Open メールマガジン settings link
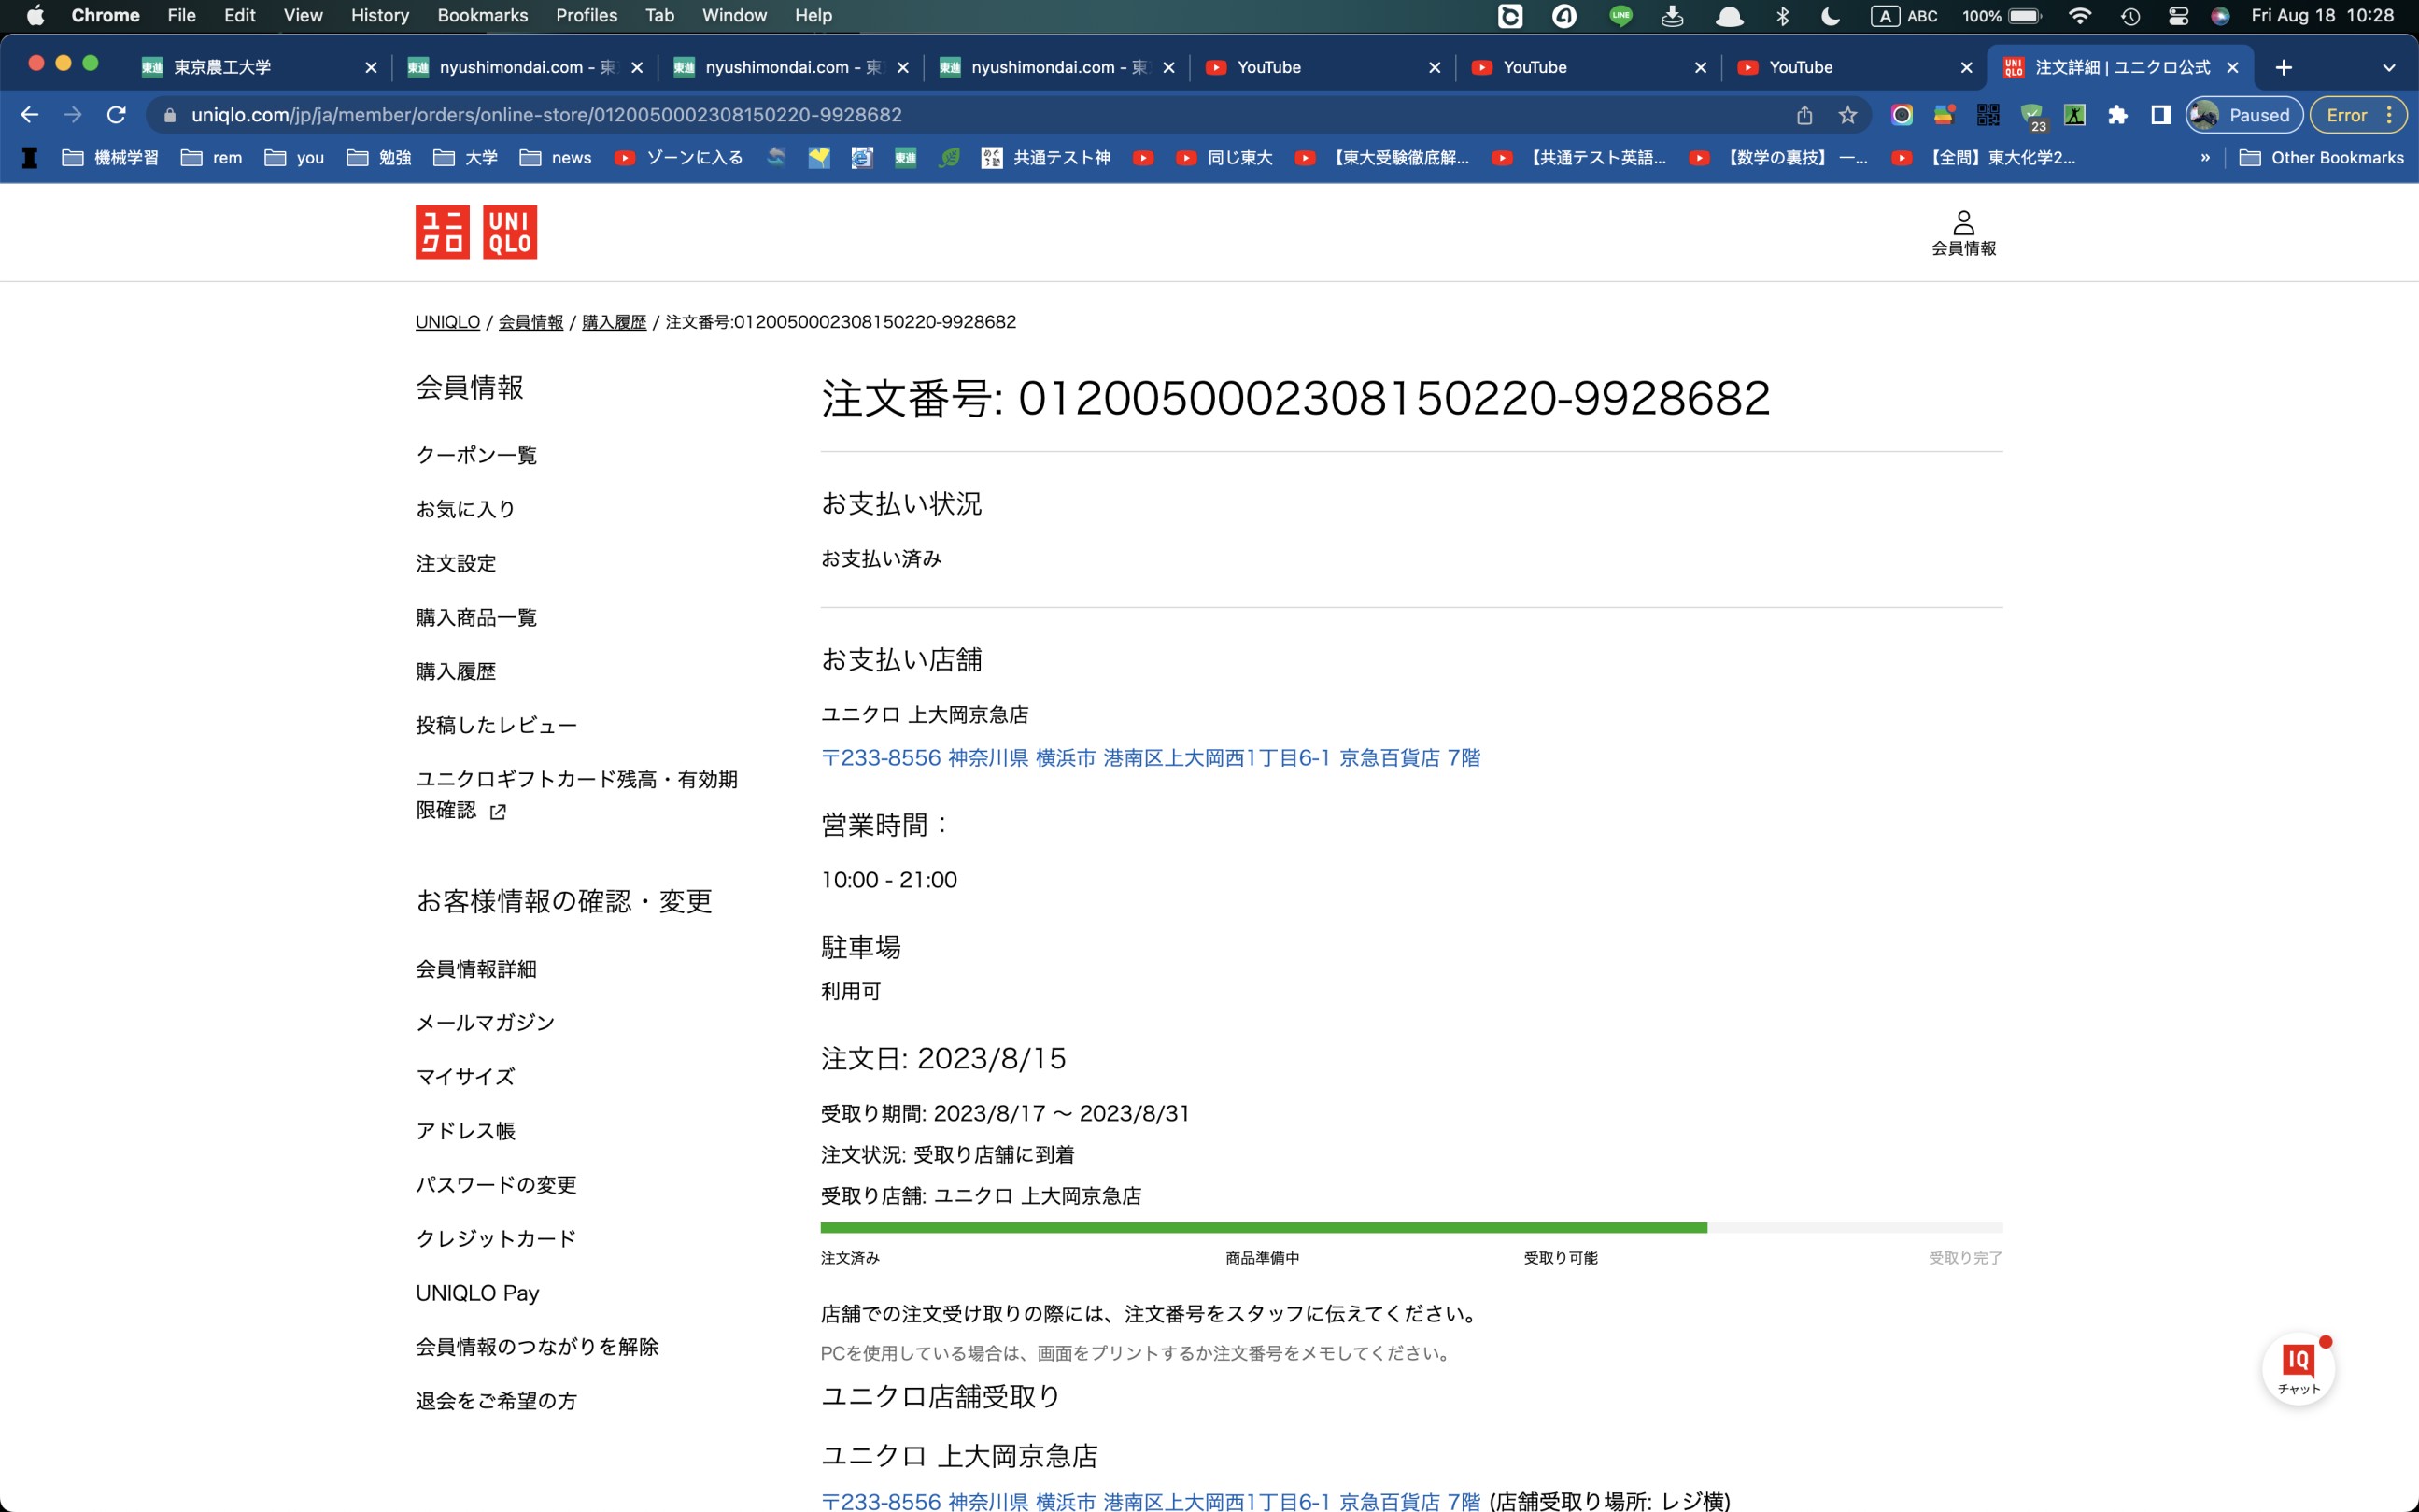This screenshot has width=2419, height=1512. [485, 1022]
